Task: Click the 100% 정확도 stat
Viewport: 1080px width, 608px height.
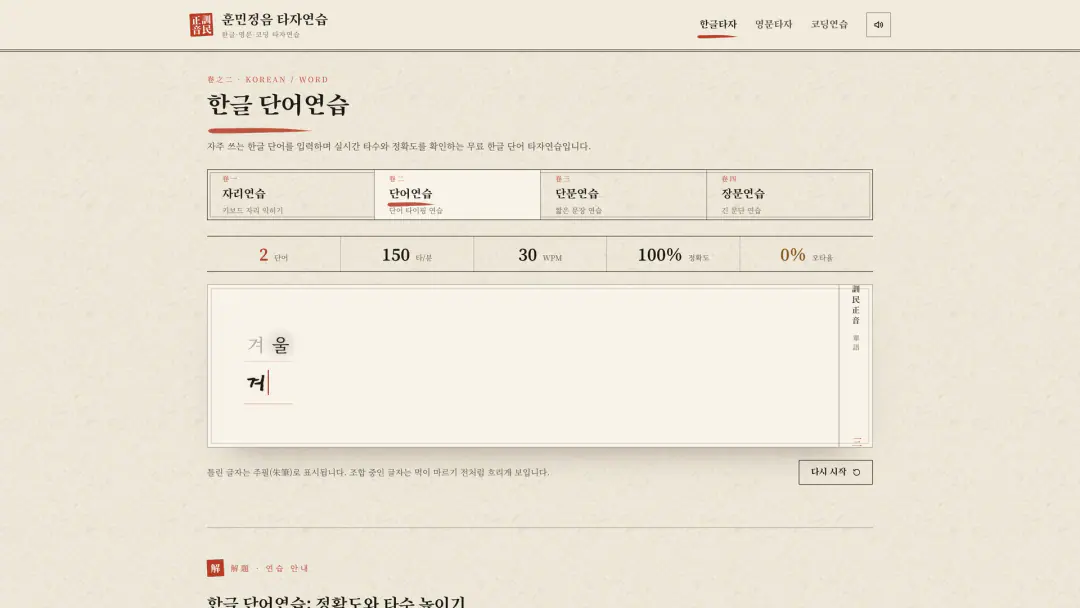Action: (x=673, y=255)
